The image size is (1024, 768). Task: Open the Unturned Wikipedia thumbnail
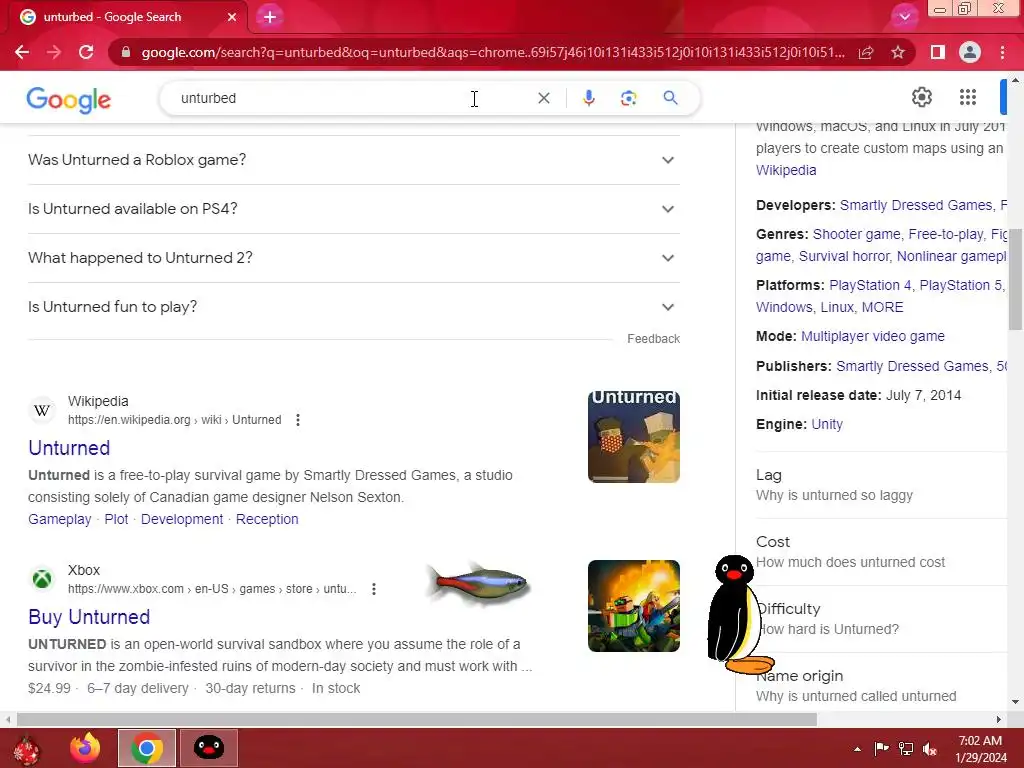[x=633, y=437]
